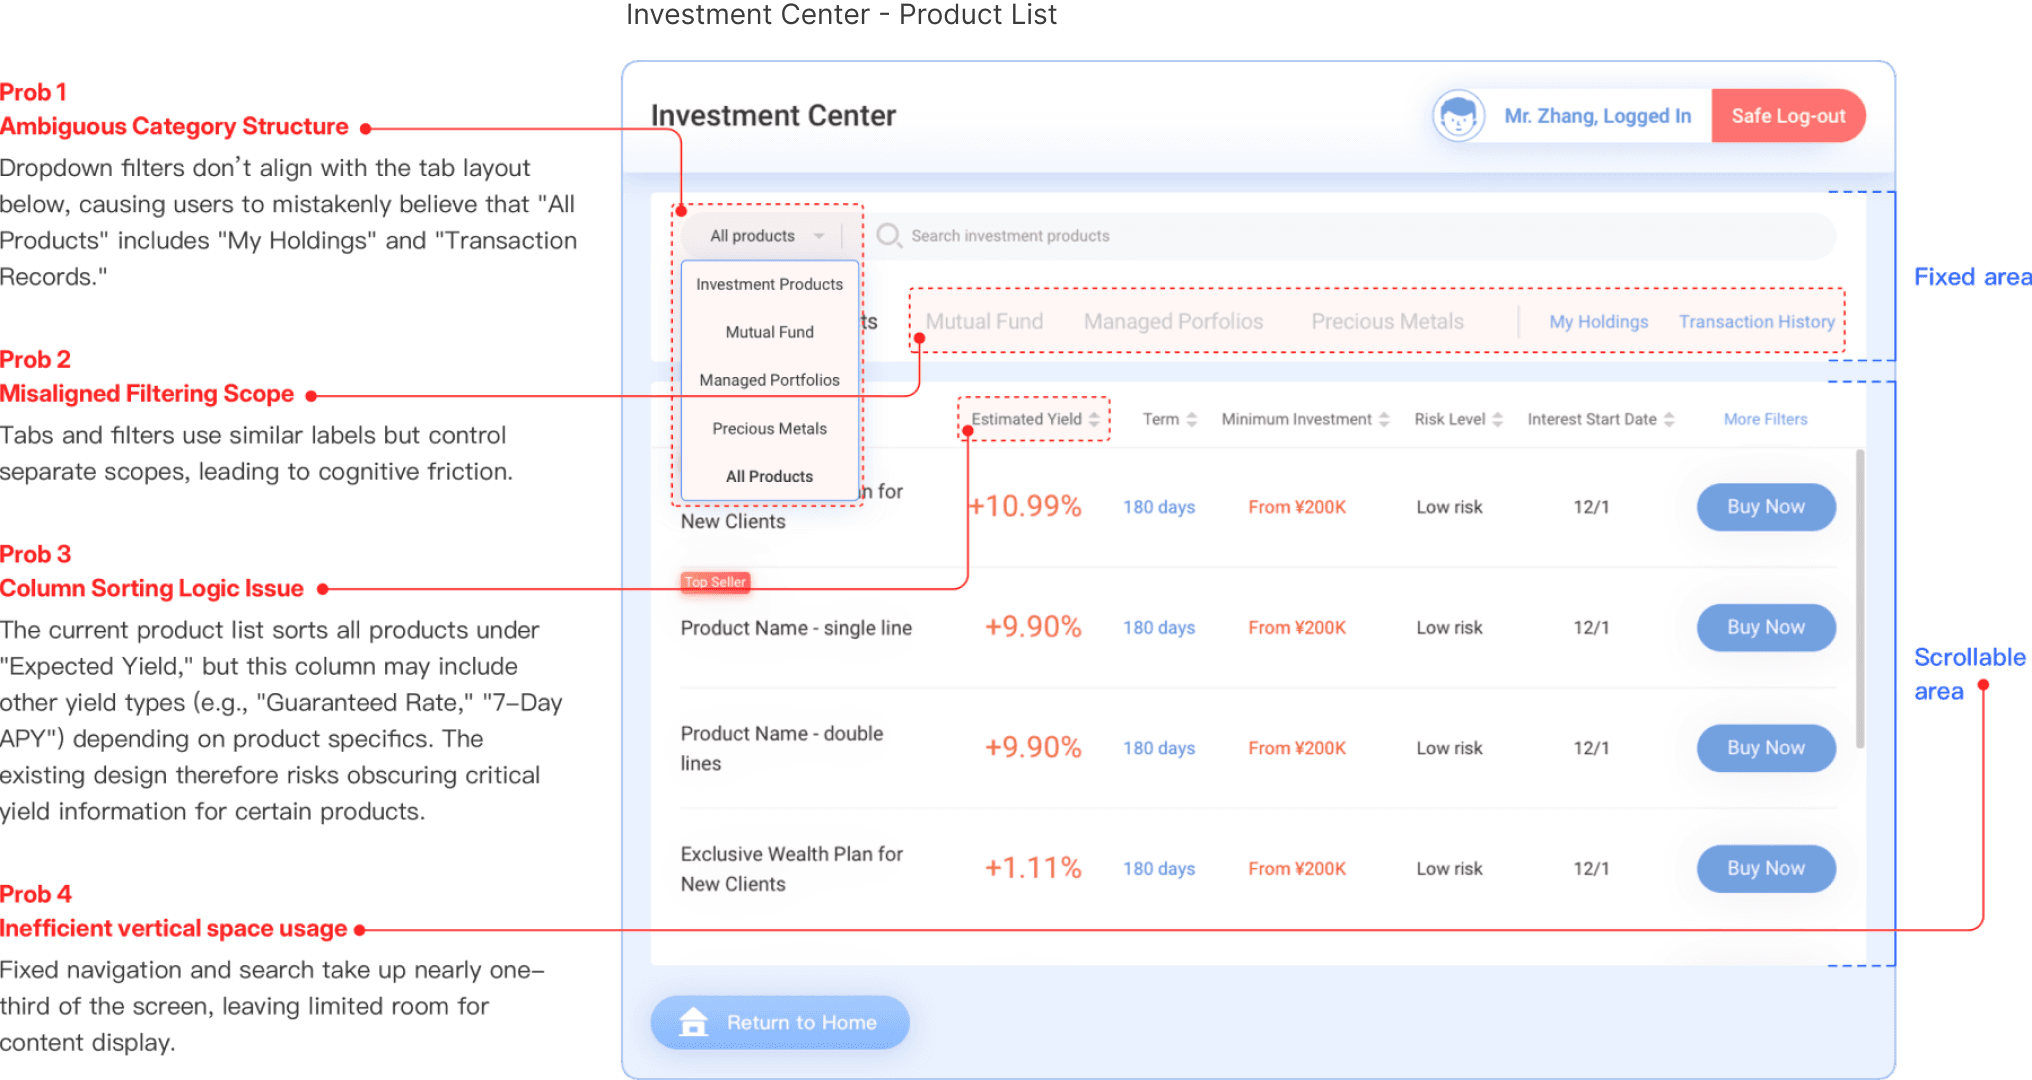Viewport: 2032px width, 1080px height.
Task: Select Managed Portfolios dropdown option
Action: point(769,380)
